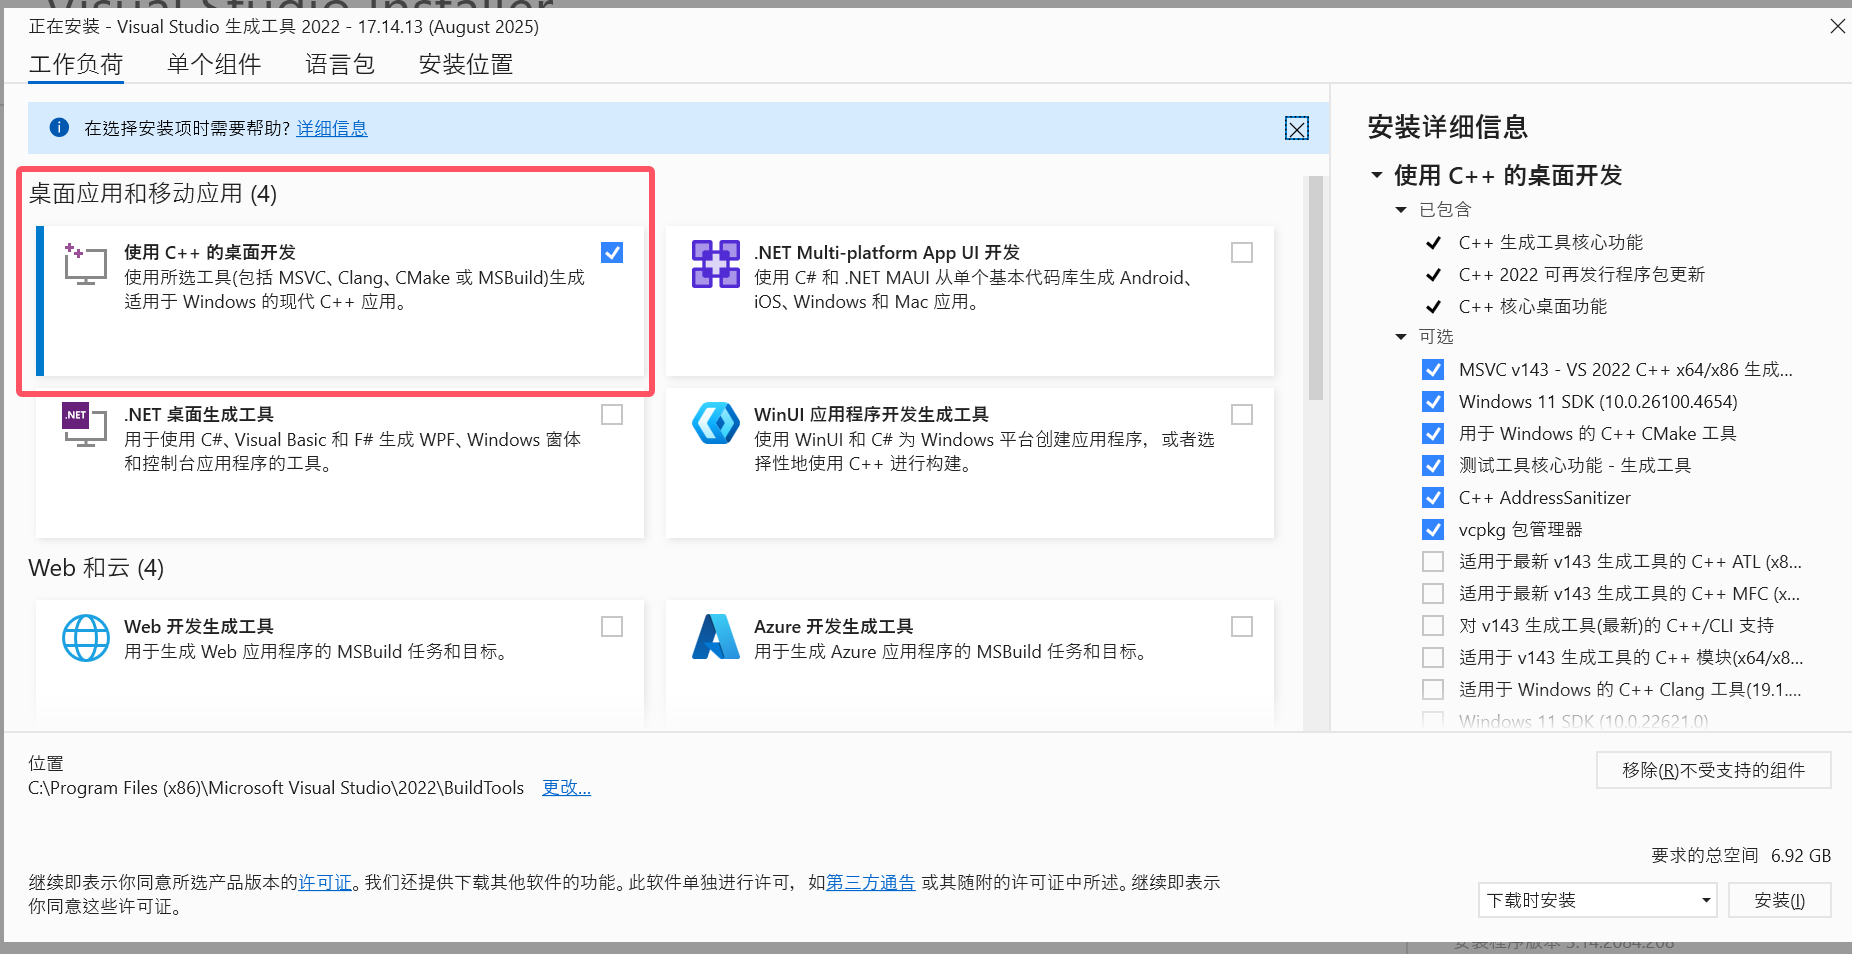Click the 桌面应用和移动应用 (4) heading
Viewport: 1852px width, 954px height.
[153, 194]
